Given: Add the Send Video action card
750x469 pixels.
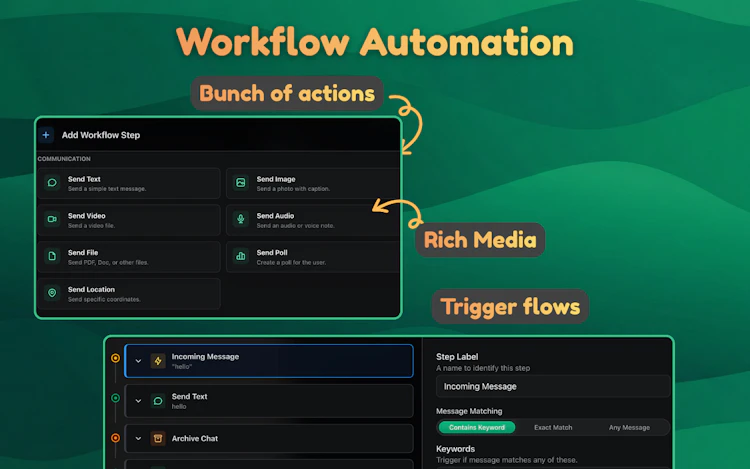Looking at the screenshot, I should point(129,220).
